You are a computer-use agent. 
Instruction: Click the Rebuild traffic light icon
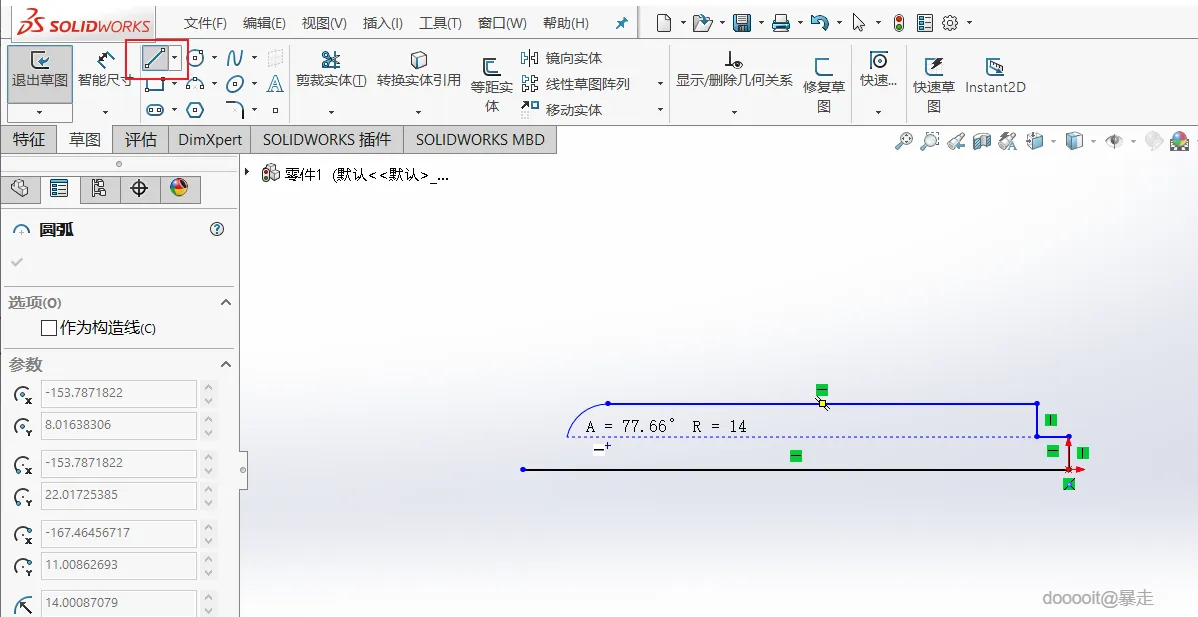[899, 23]
